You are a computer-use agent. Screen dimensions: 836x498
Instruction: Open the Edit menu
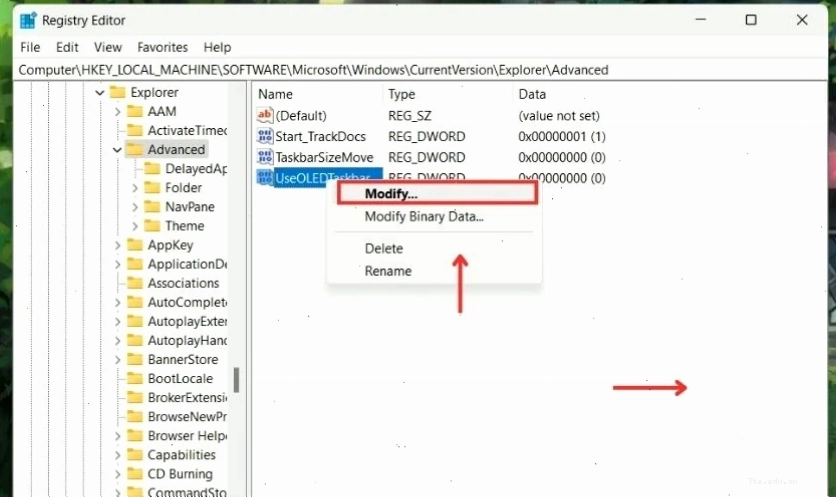(67, 47)
